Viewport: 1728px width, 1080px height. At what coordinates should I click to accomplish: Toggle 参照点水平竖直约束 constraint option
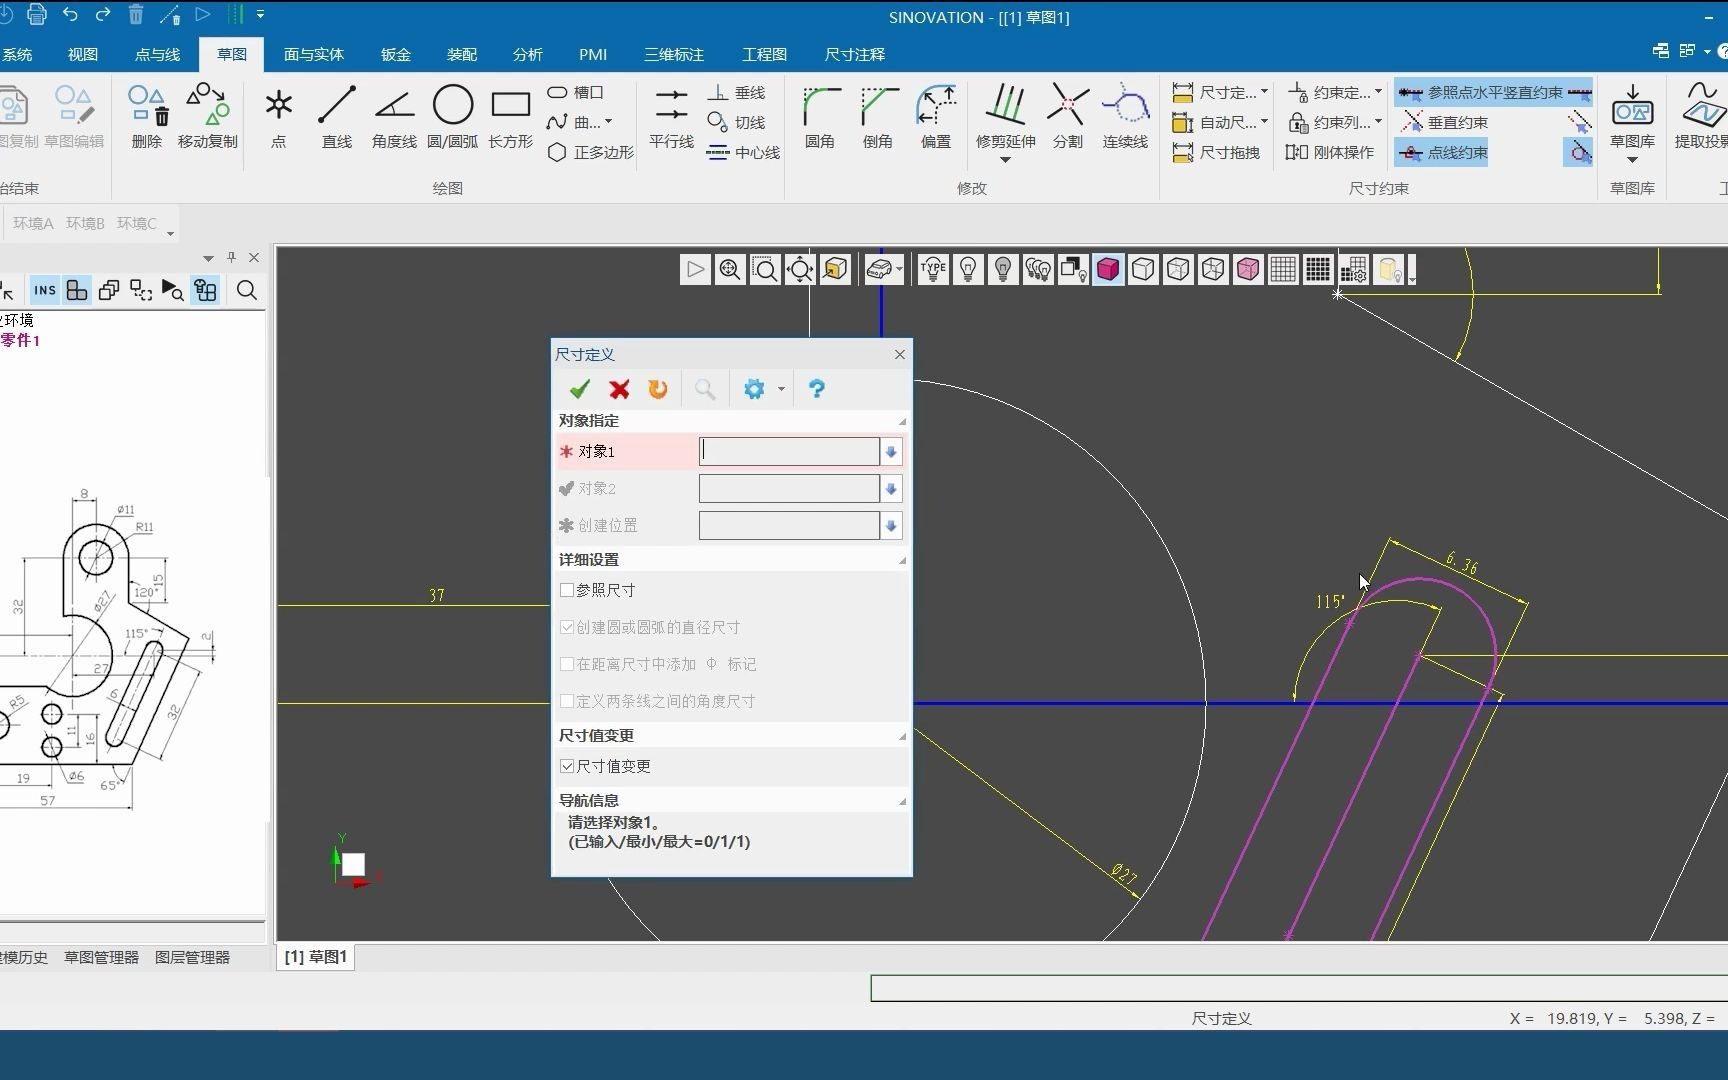[x=1493, y=92]
